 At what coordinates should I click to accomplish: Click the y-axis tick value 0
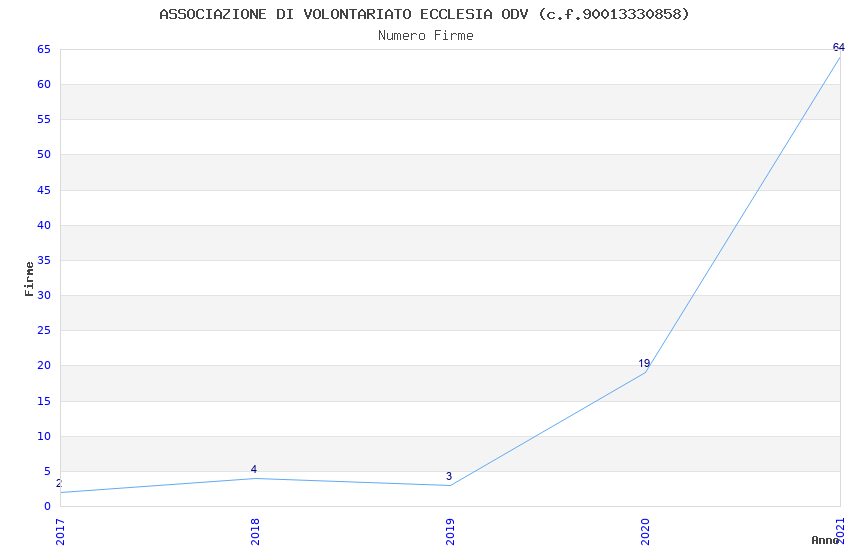47,507
